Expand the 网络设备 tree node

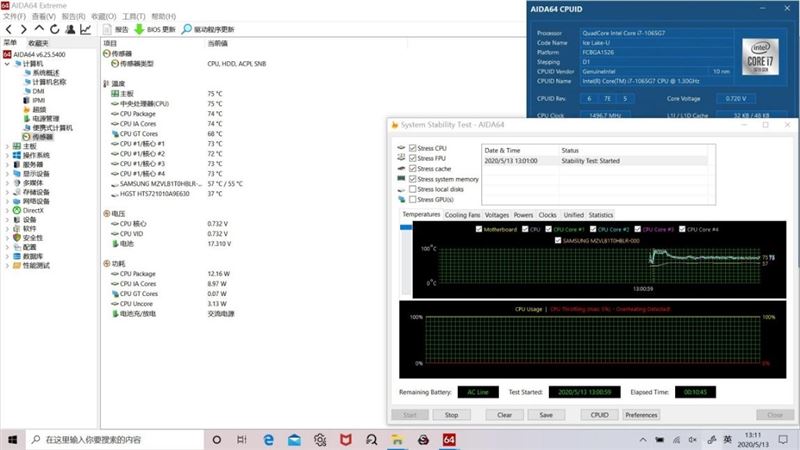(7, 202)
